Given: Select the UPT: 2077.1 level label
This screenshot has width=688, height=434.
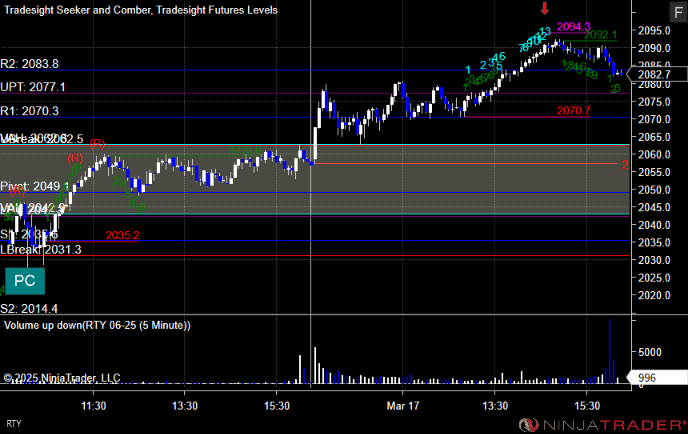Looking at the screenshot, I should click(33, 87).
